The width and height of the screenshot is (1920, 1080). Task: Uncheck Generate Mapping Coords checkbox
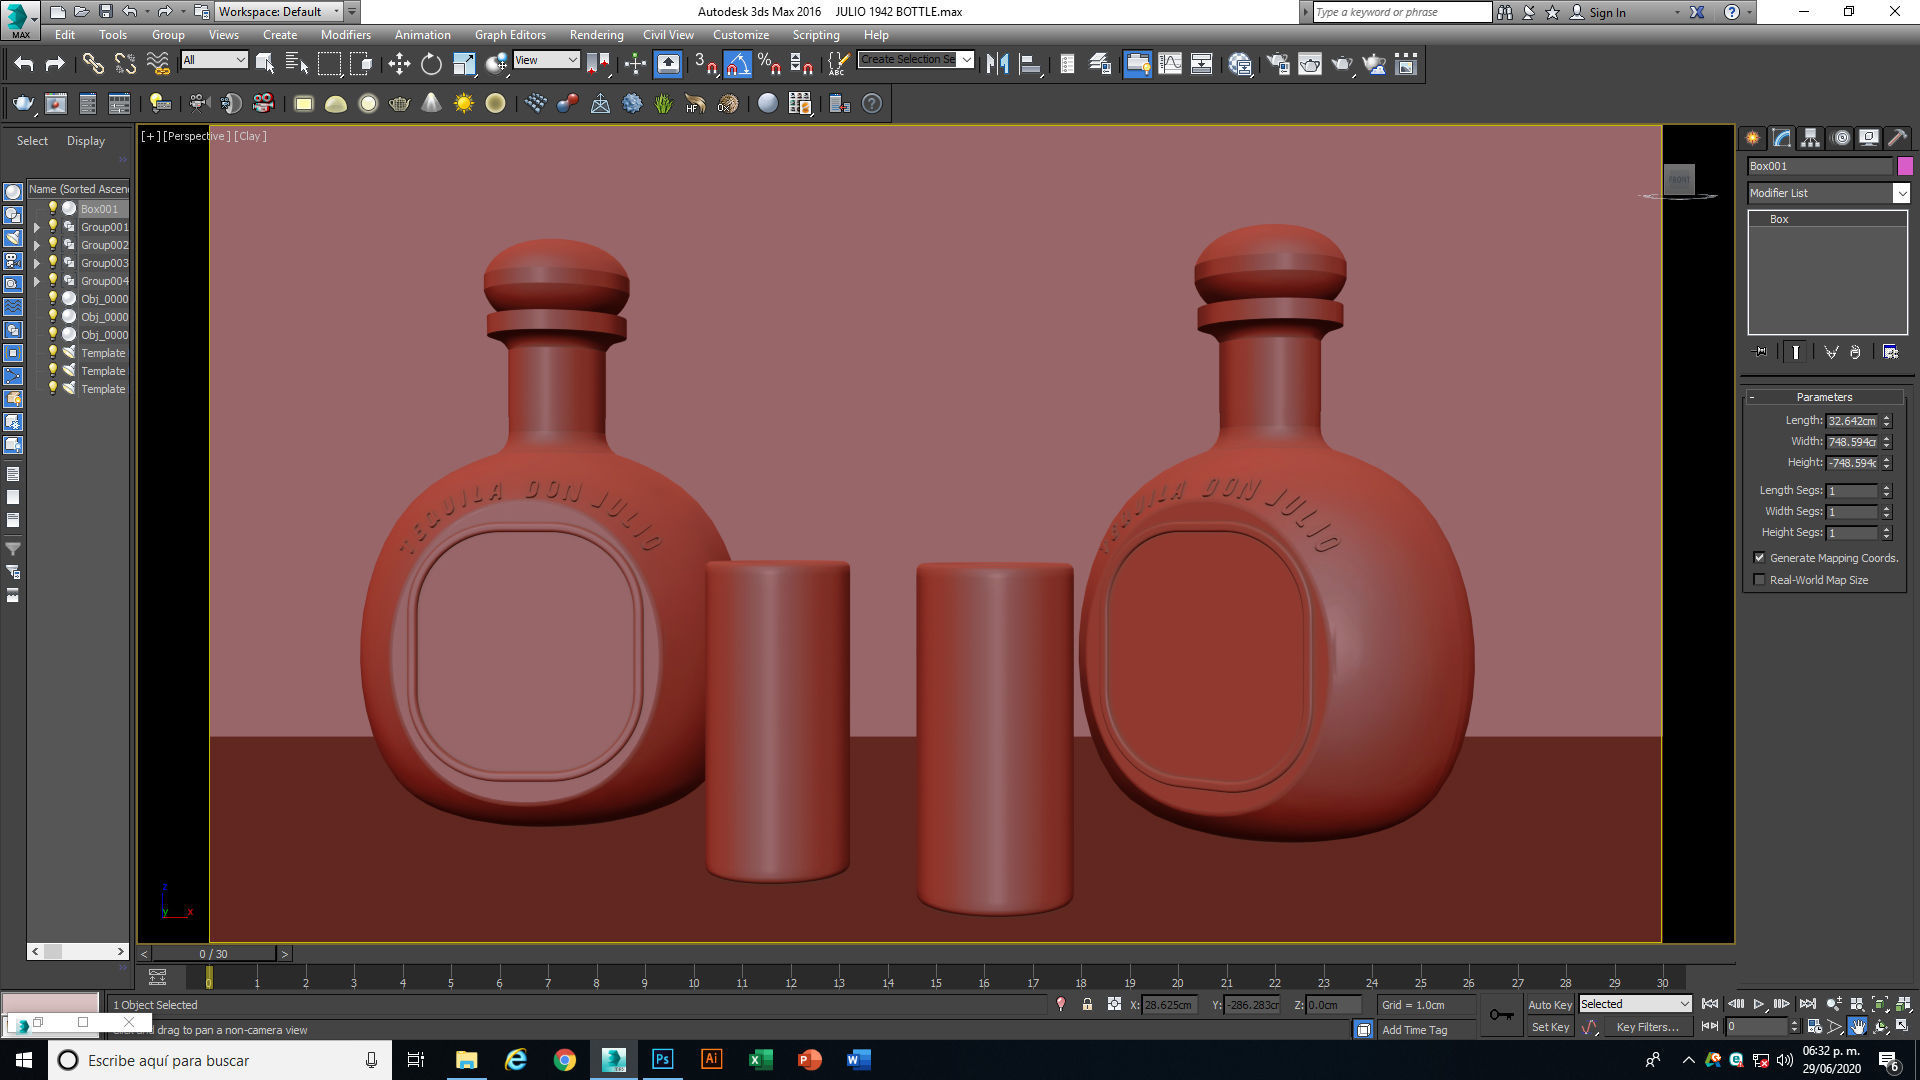(x=1759, y=558)
